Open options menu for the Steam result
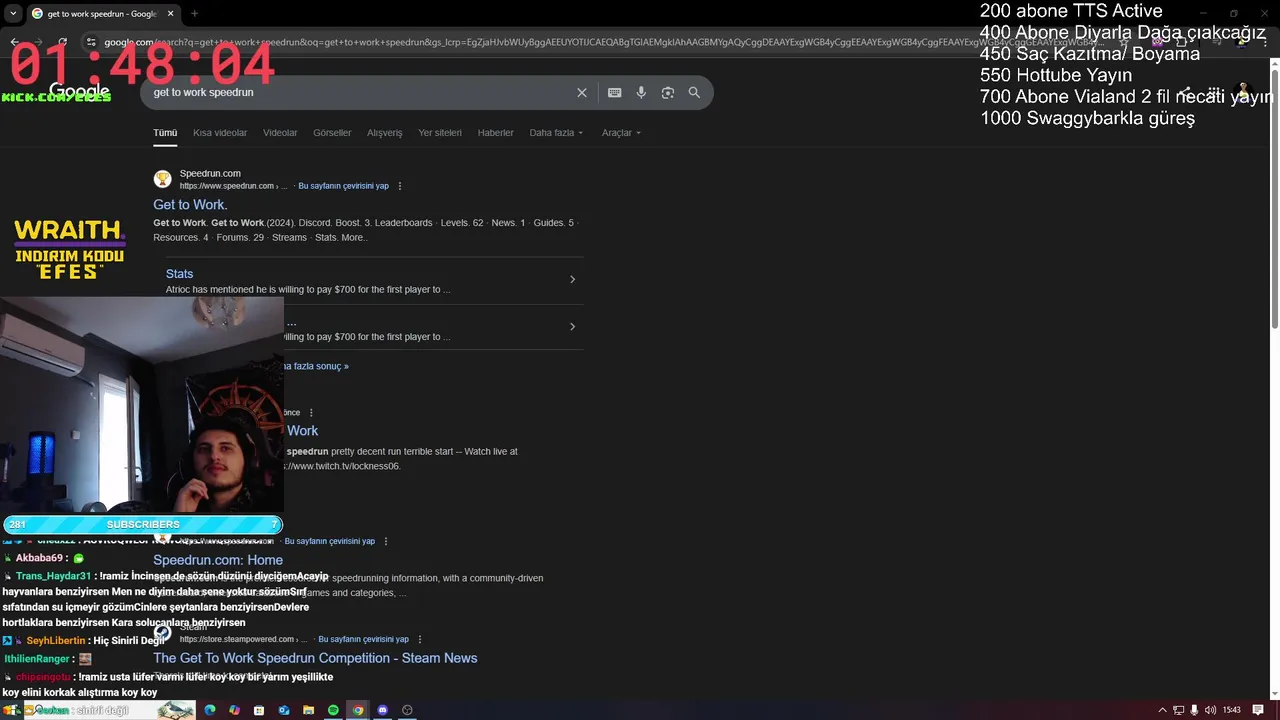The image size is (1280, 720). pos(420,639)
